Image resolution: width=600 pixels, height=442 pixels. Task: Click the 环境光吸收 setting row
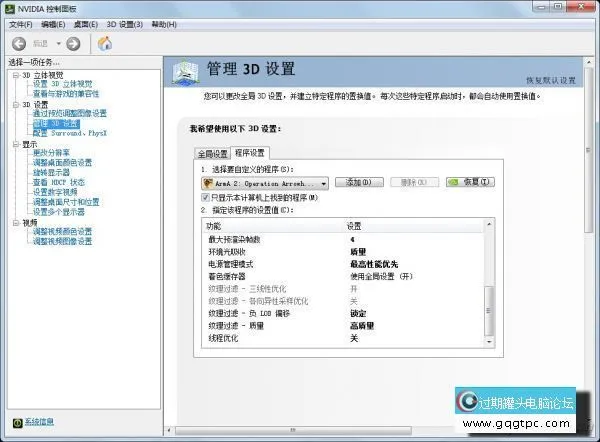pos(343,252)
